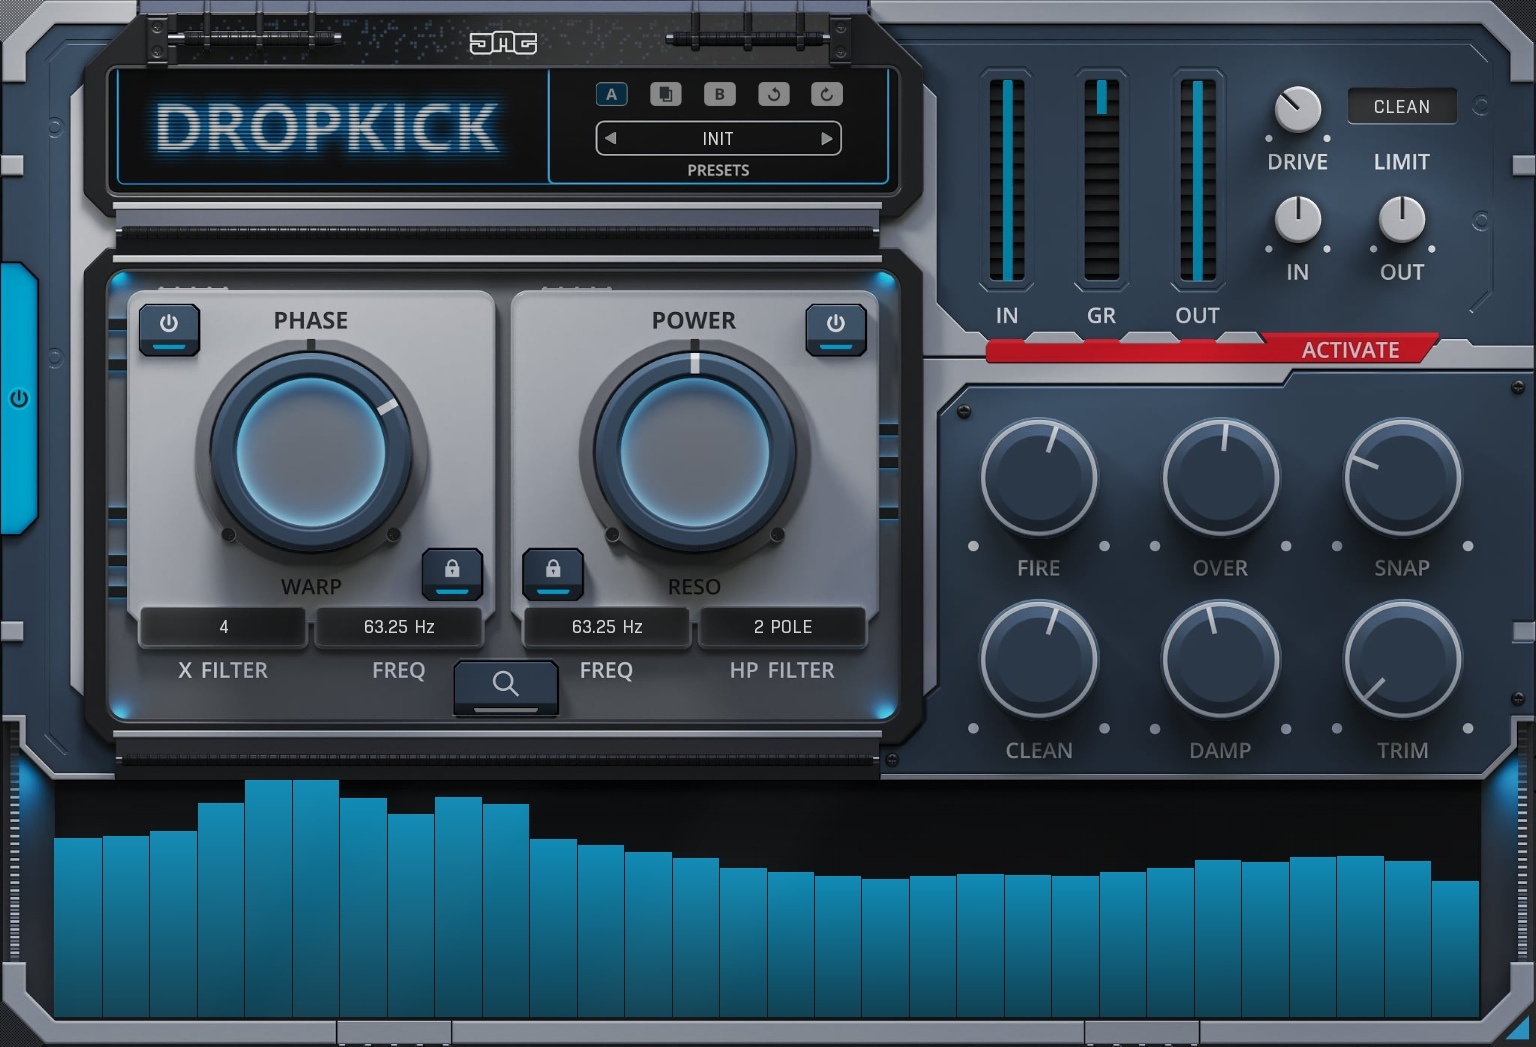Screen dimensions: 1536x1047
Task: Open the spectrum magnifier view
Action: coord(505,684)
